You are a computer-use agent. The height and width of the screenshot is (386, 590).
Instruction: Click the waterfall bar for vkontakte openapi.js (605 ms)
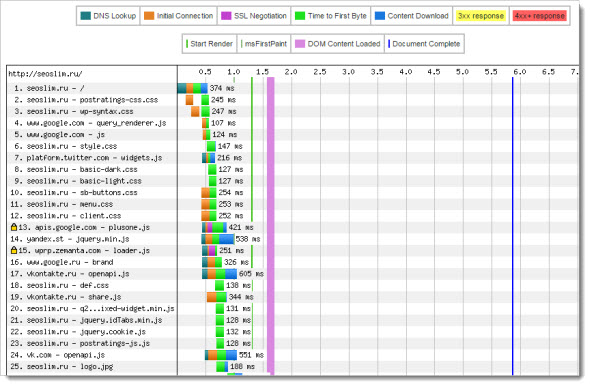[220, 274]
